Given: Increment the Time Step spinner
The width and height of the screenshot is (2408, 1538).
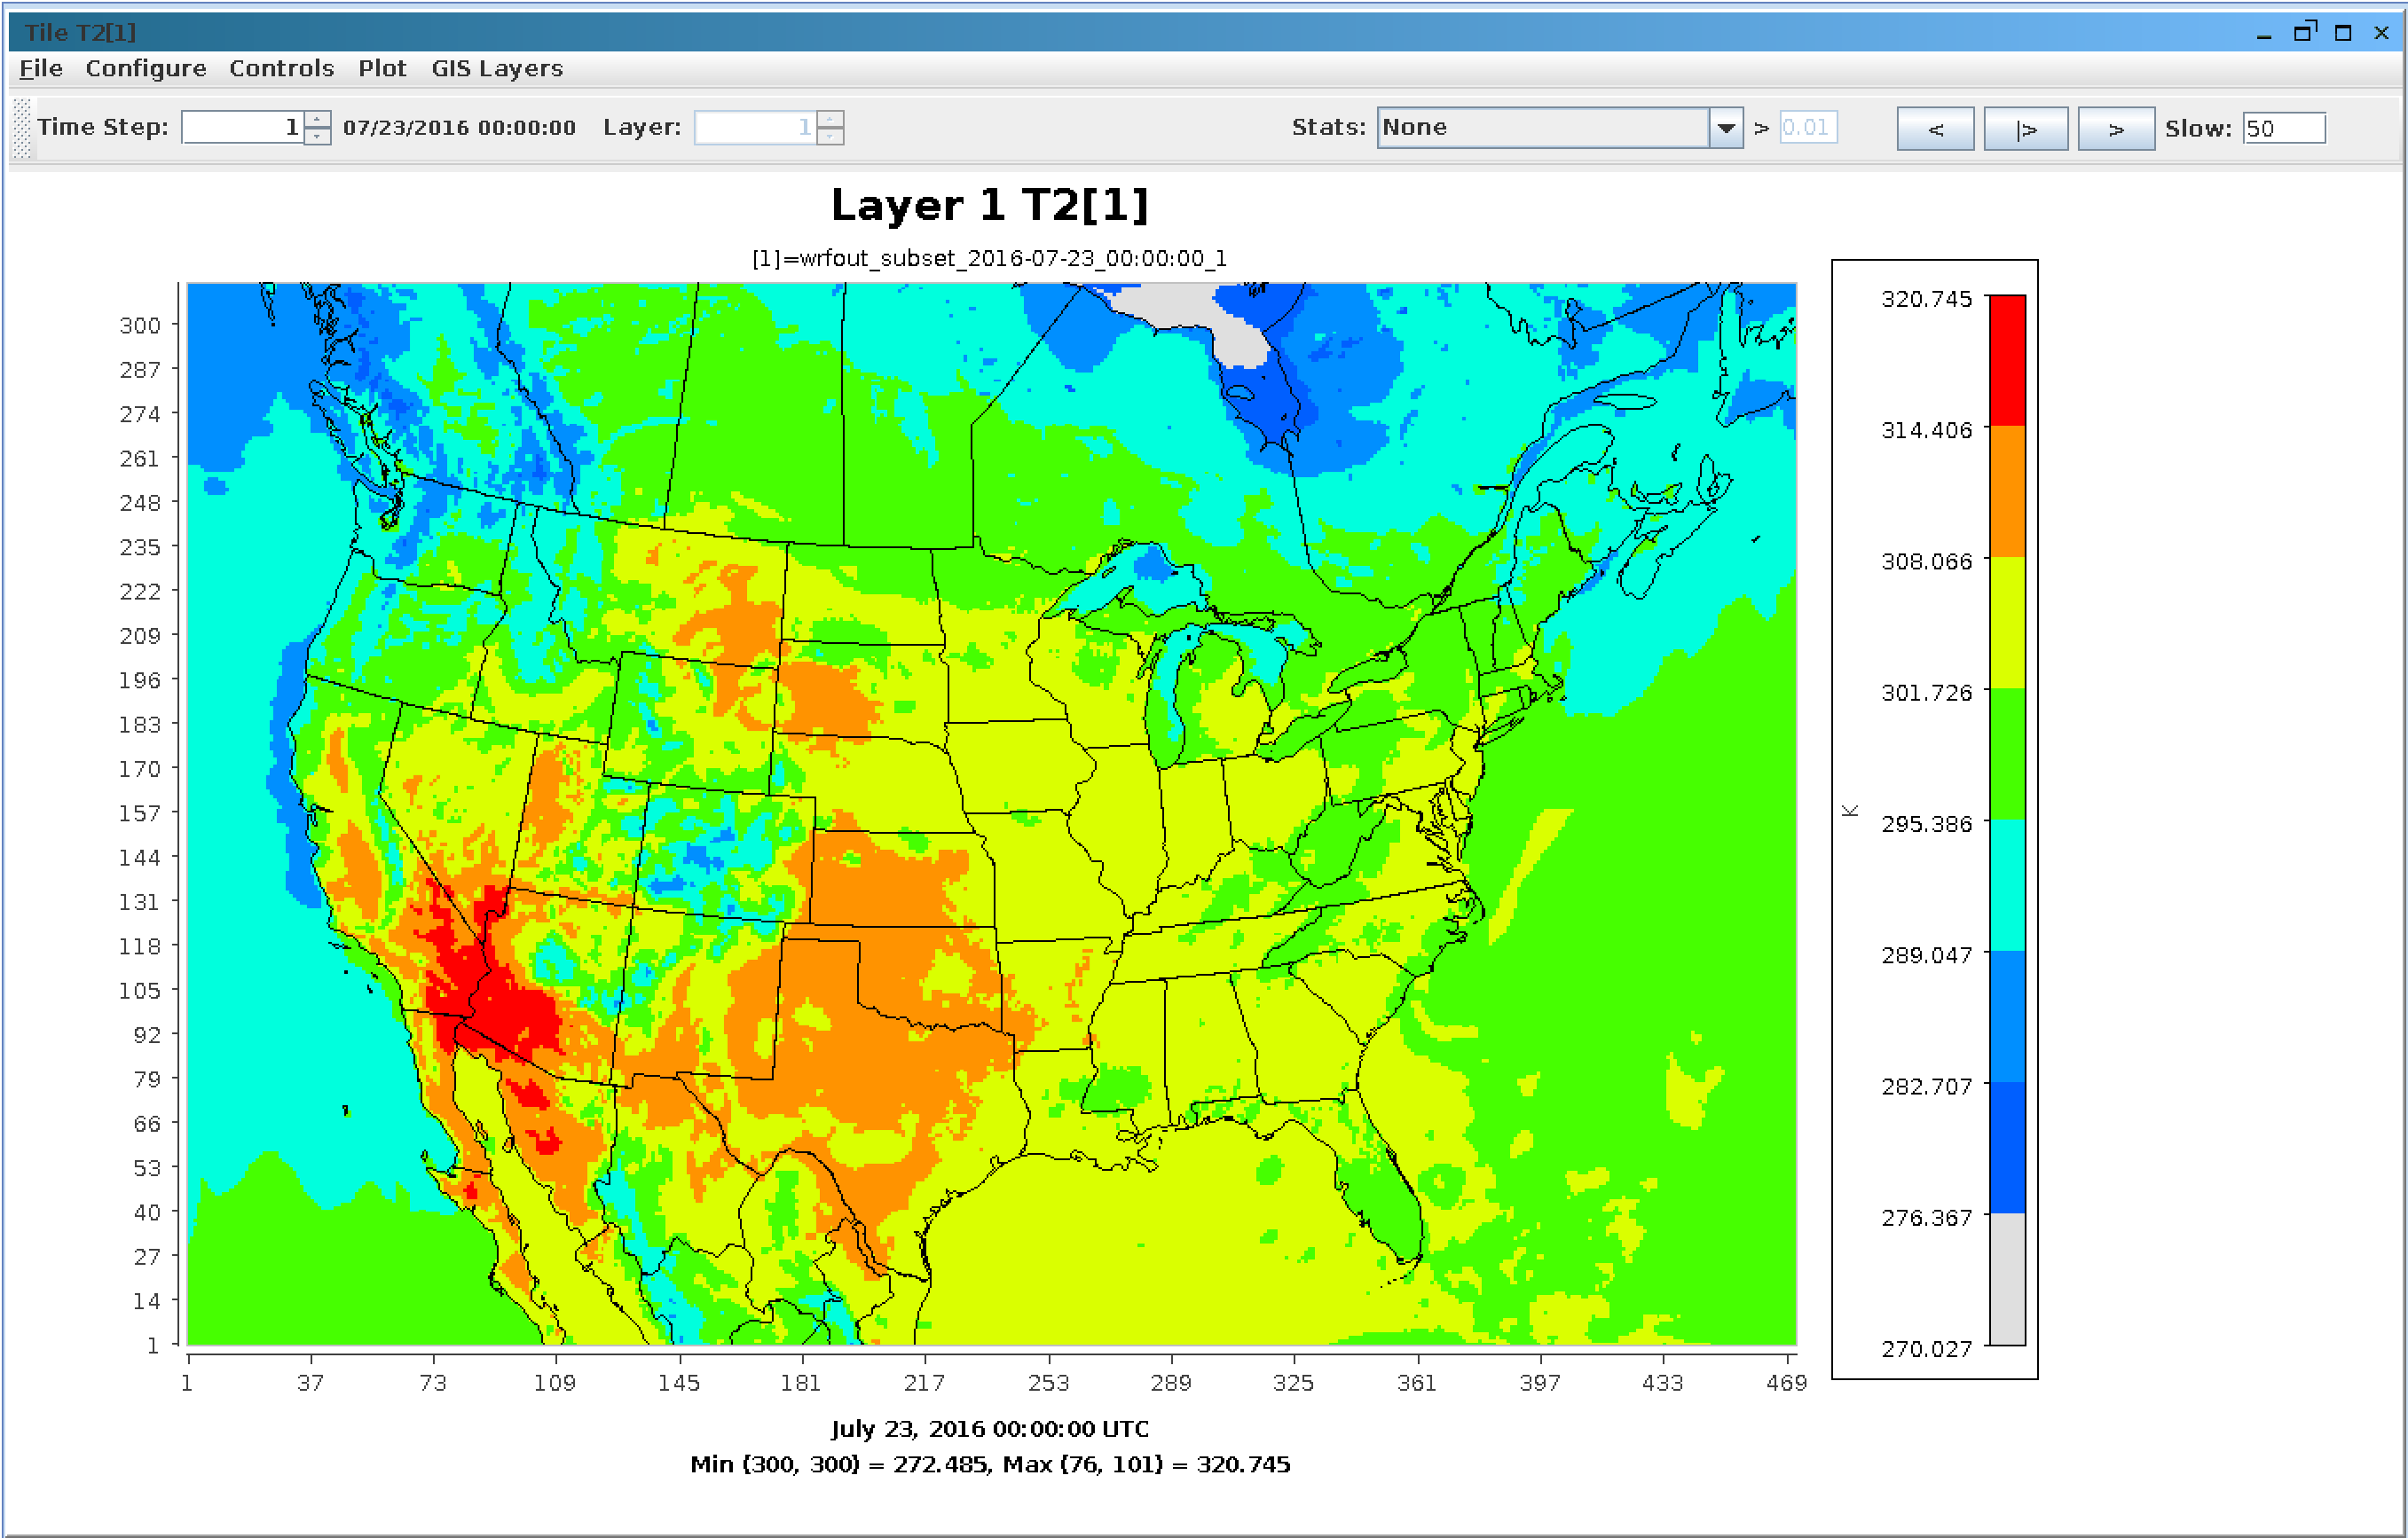Looking at the screenshot, I should click(317, 118).
